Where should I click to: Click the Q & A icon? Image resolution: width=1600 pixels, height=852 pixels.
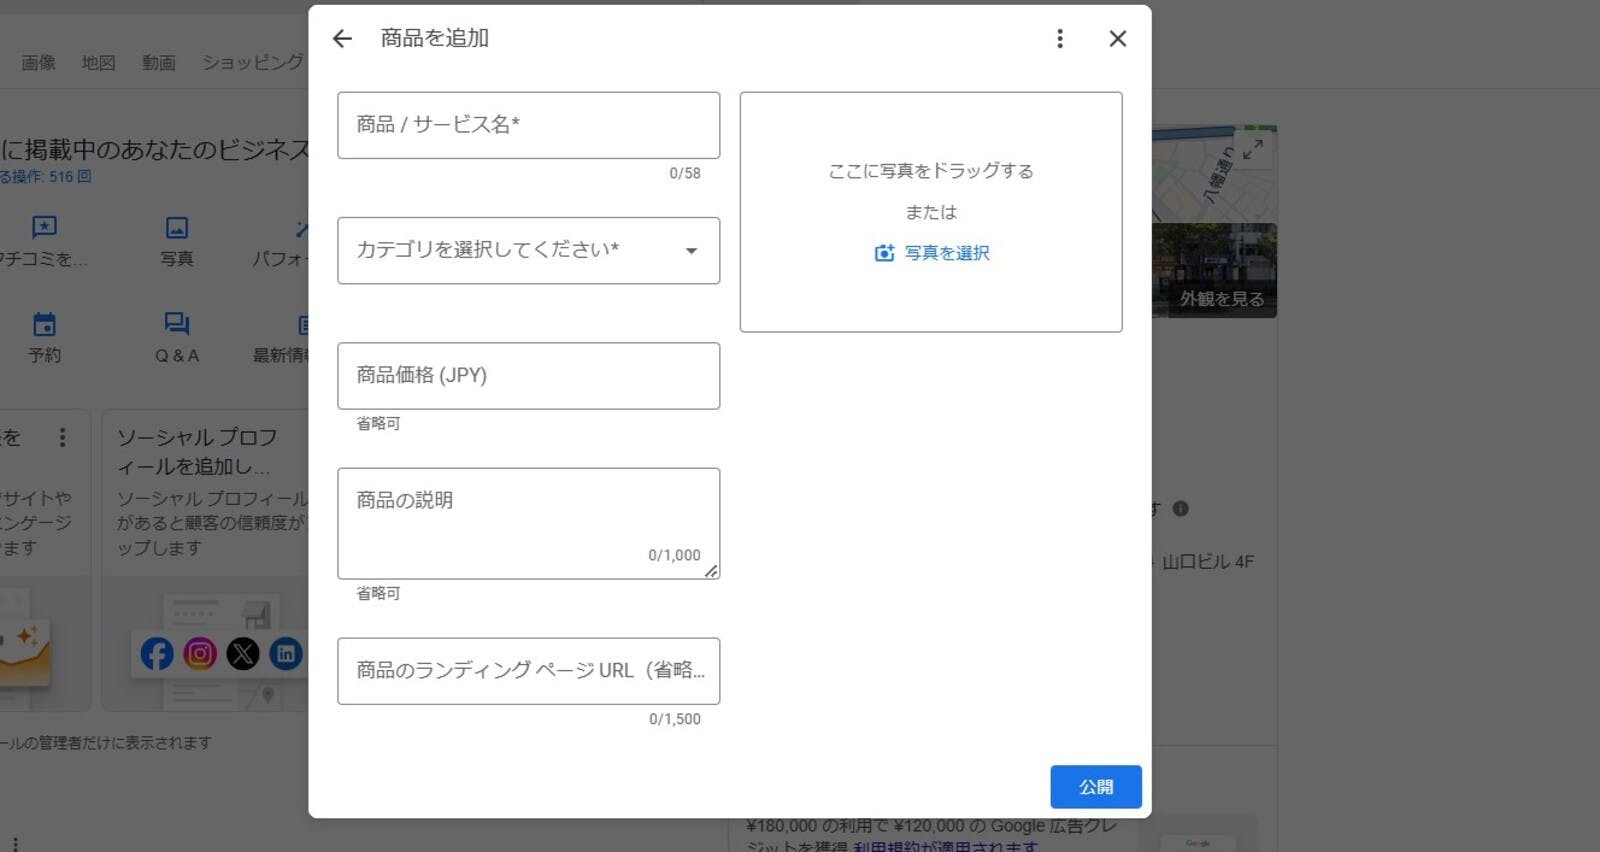(177, 324)
